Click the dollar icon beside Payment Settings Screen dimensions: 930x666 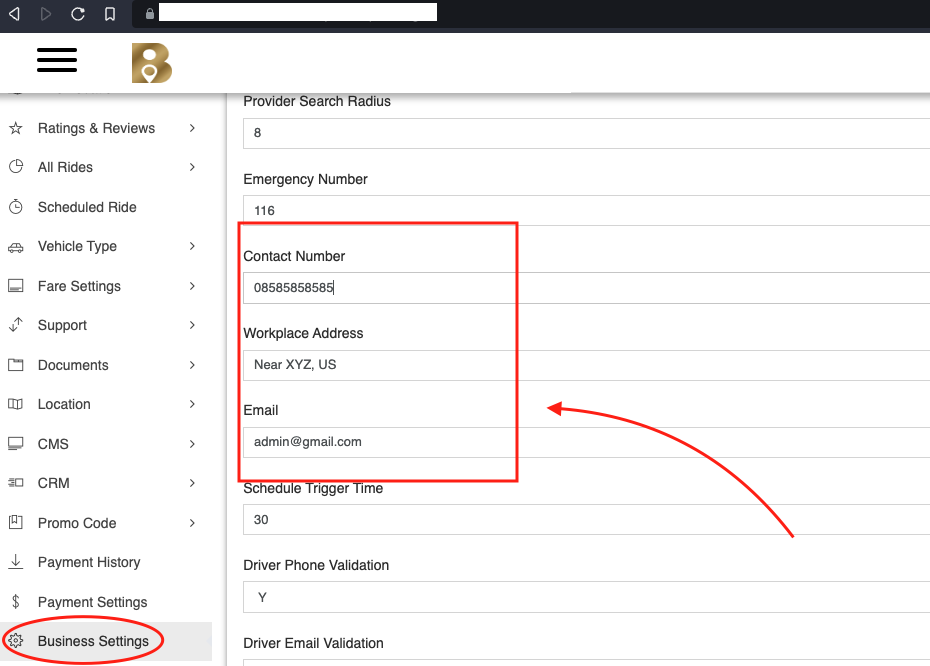[x=16, y=602]
